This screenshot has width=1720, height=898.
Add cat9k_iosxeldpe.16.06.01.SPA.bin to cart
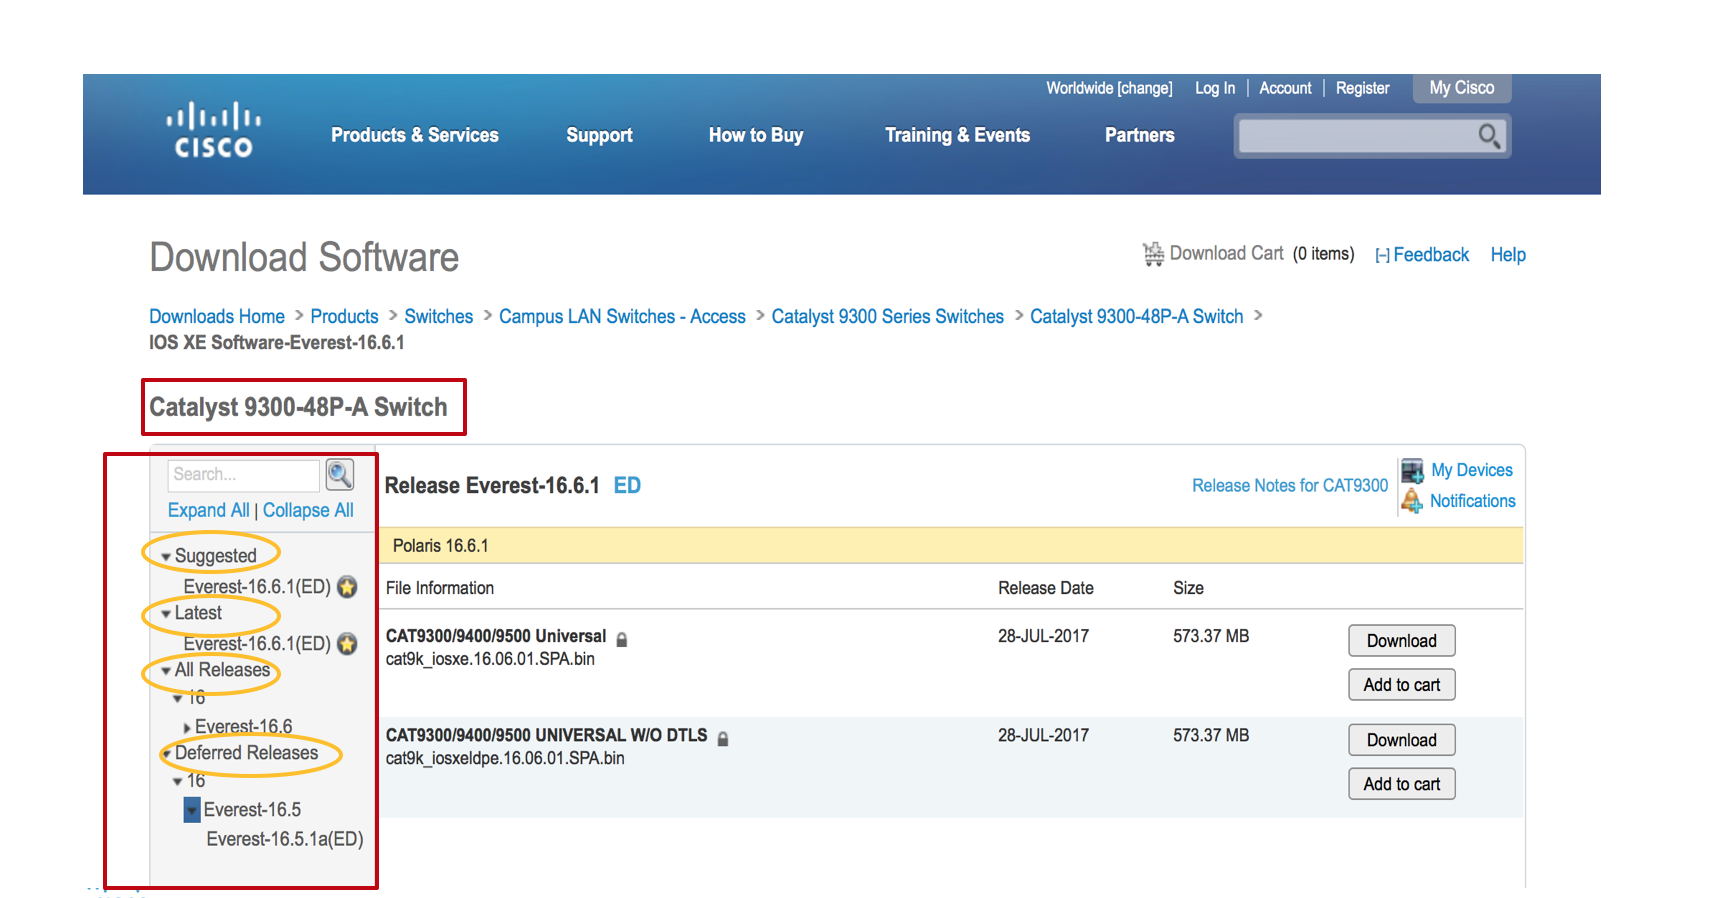click(x=1401, y=784)
